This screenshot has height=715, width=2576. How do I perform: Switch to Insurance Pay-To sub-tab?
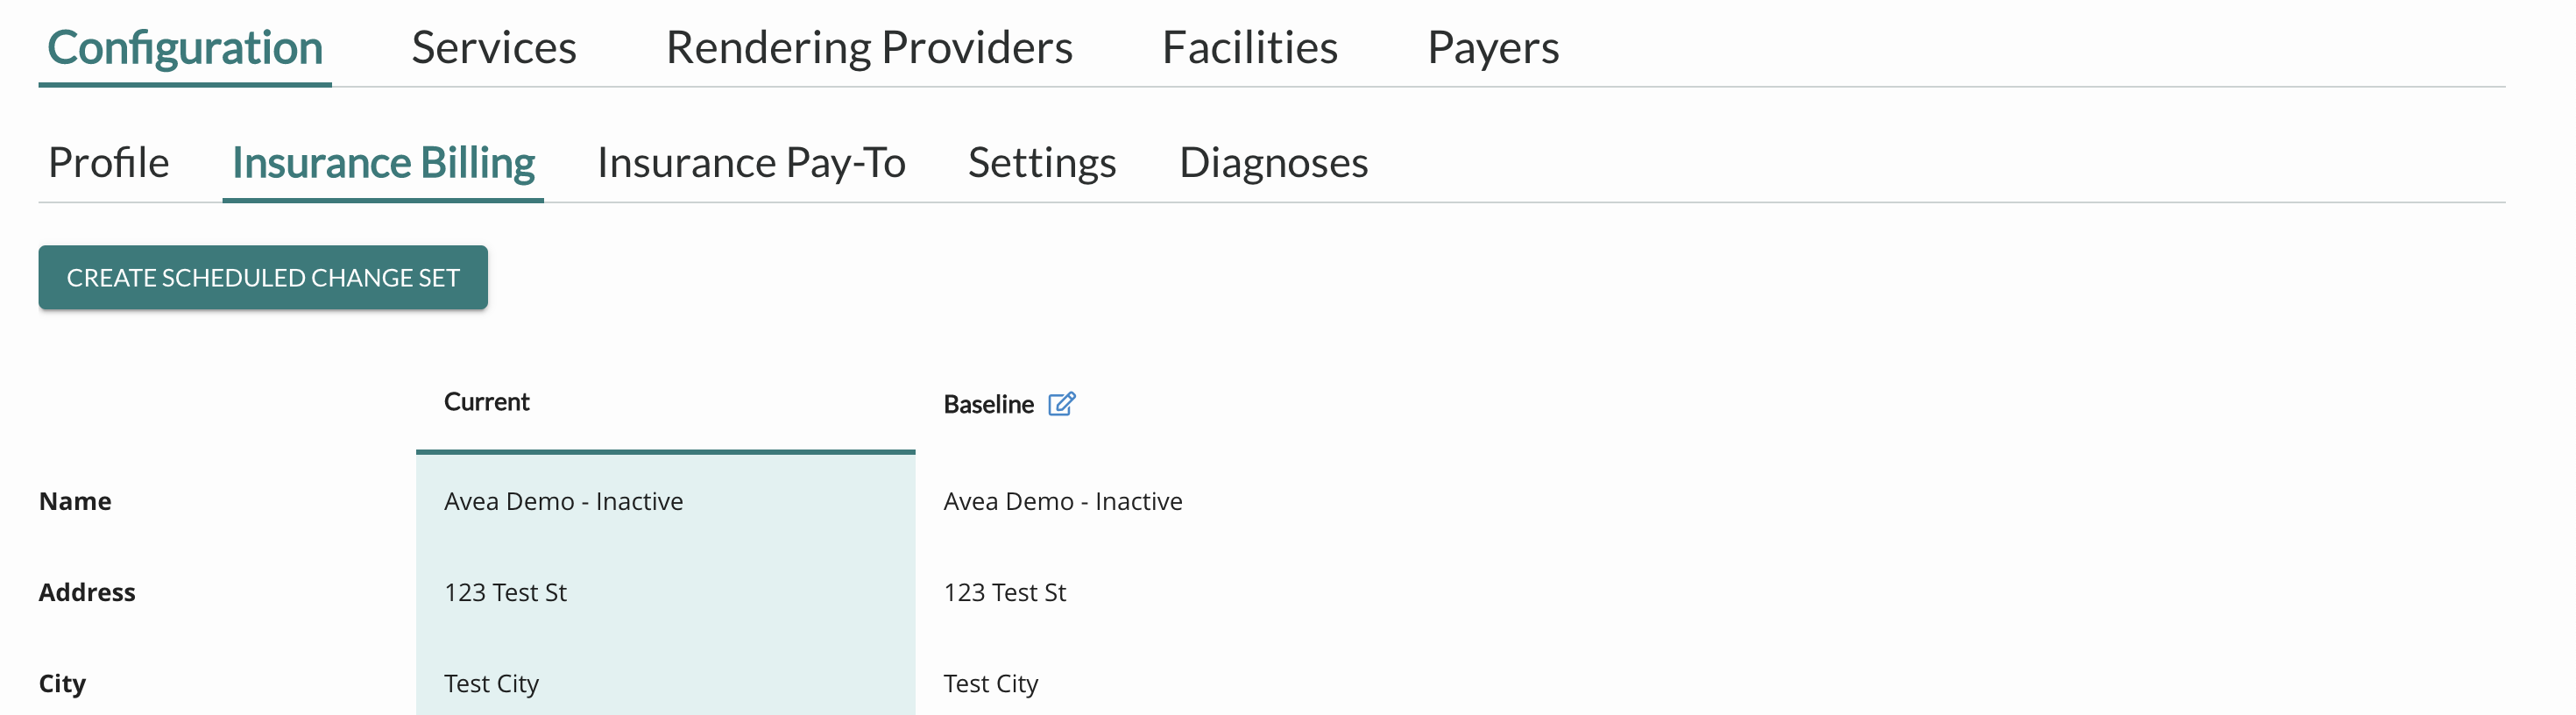click(751, 162)
